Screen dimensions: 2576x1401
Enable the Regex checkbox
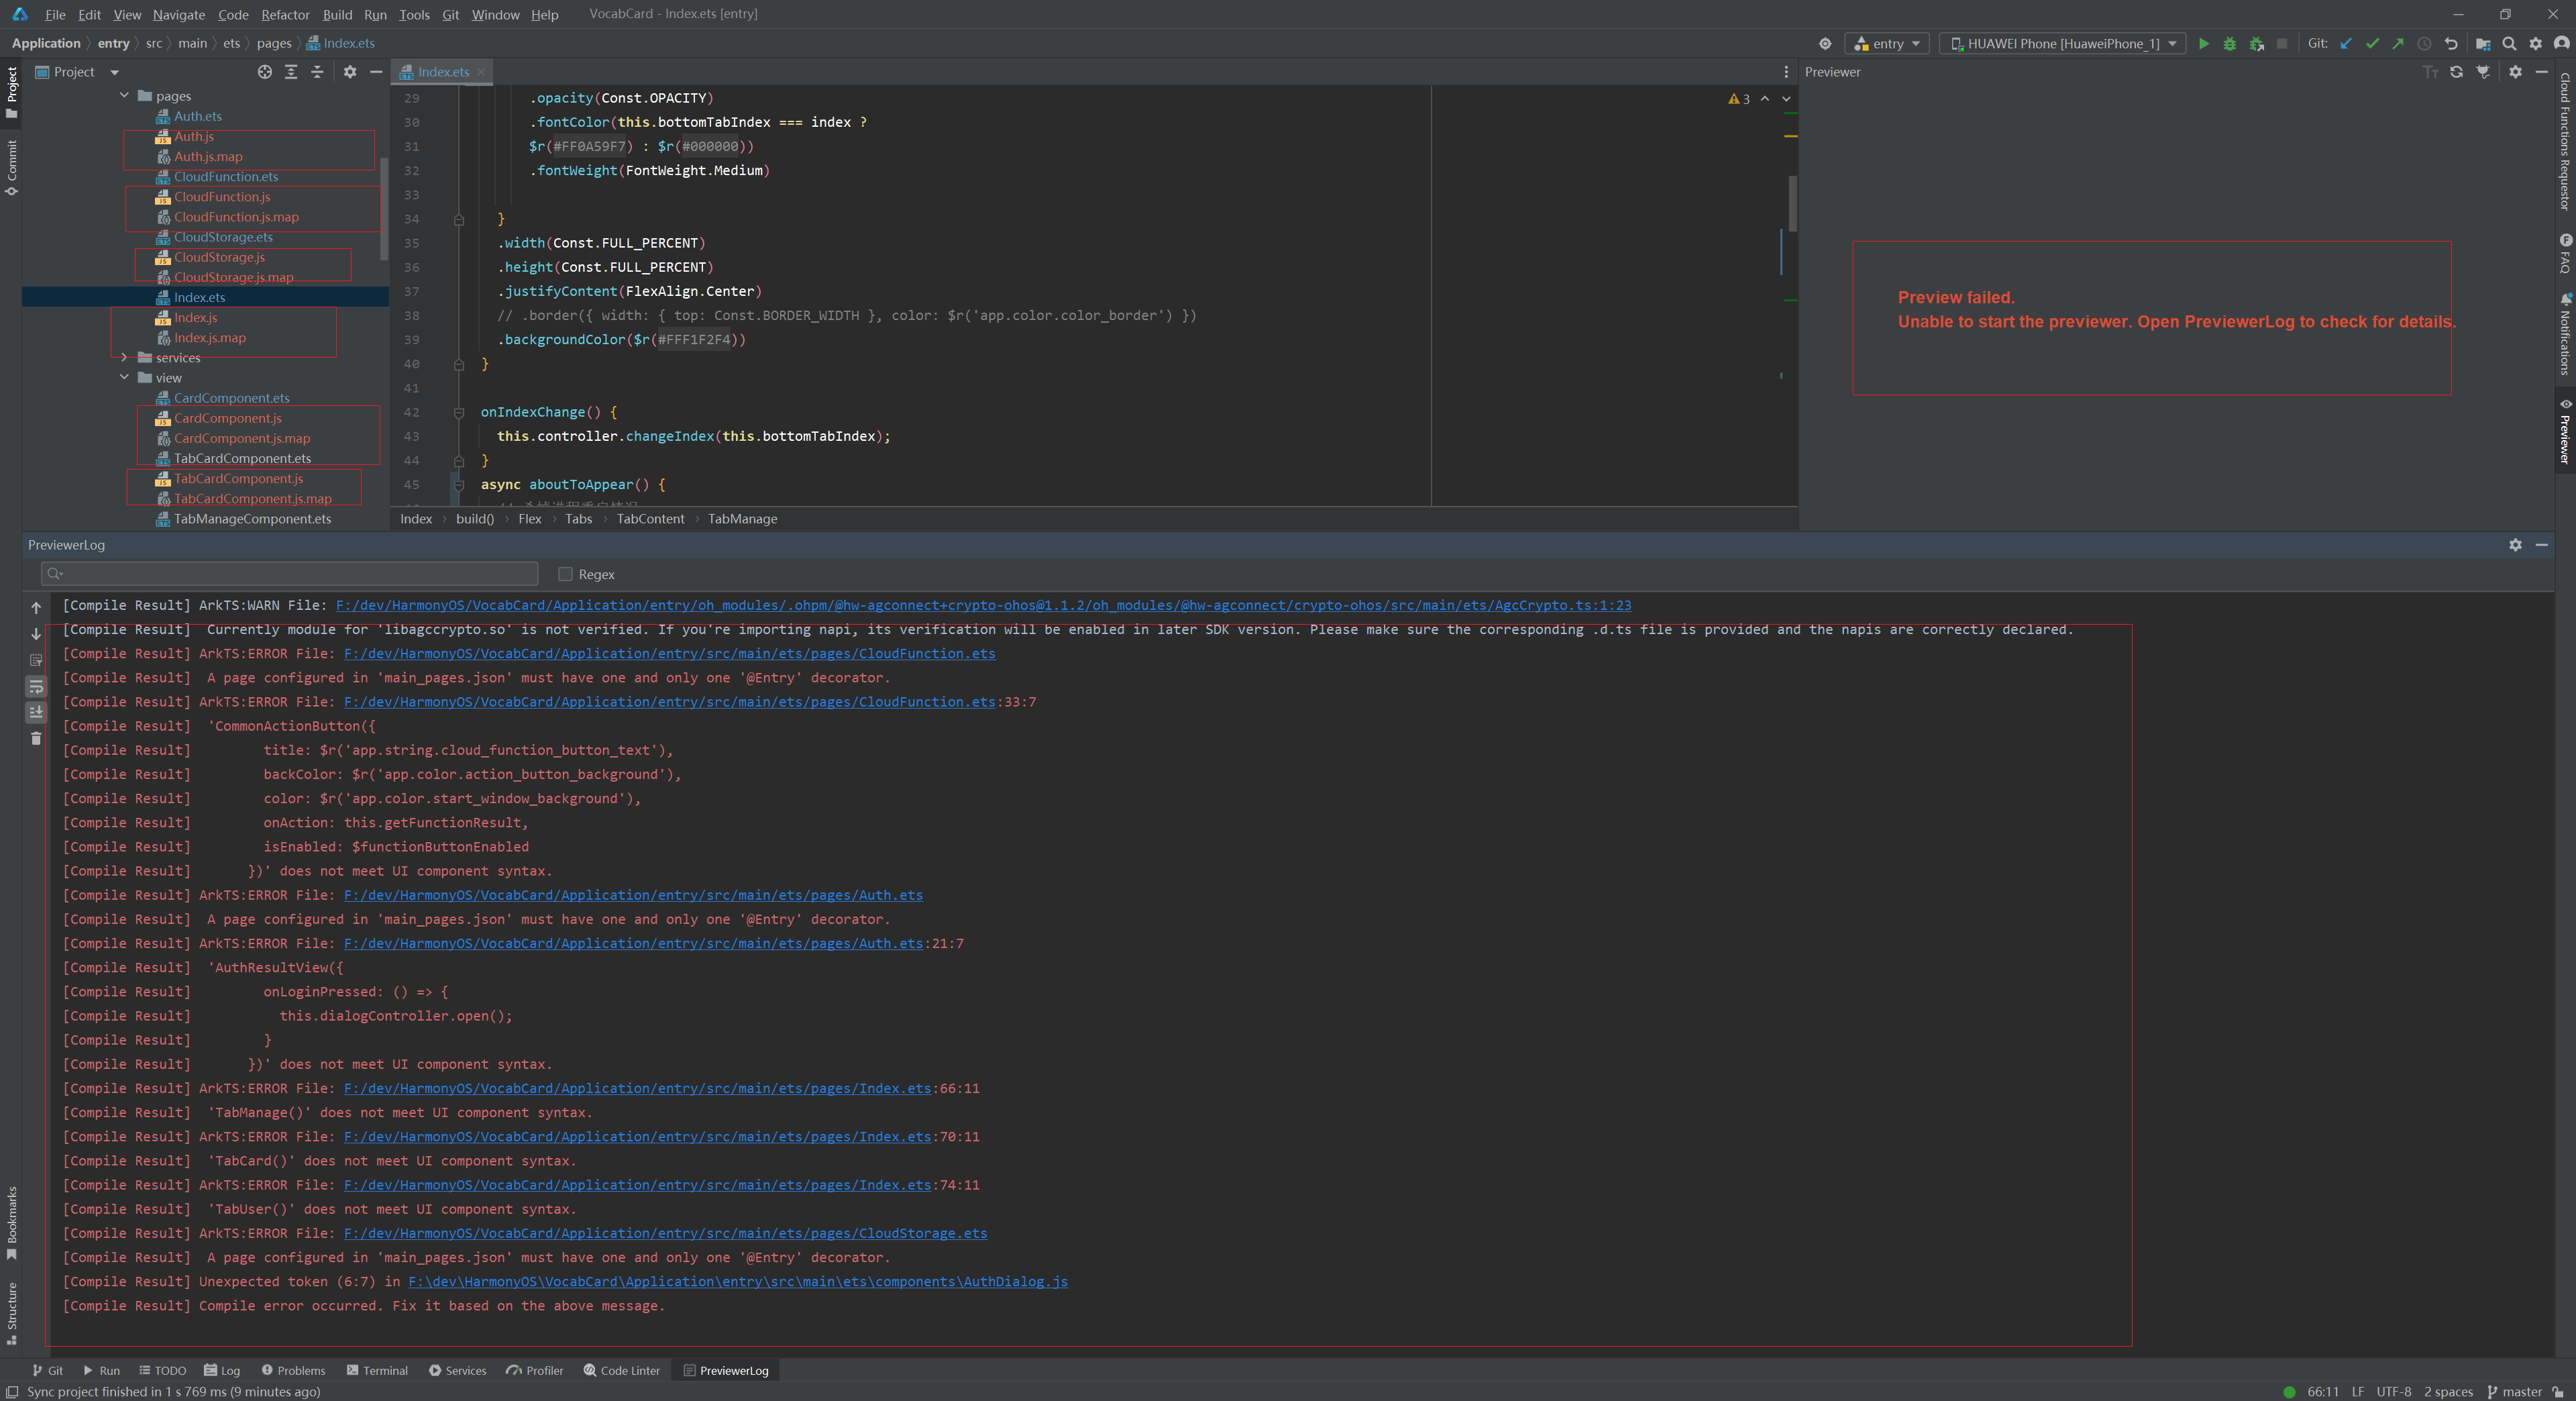point(565,574)
